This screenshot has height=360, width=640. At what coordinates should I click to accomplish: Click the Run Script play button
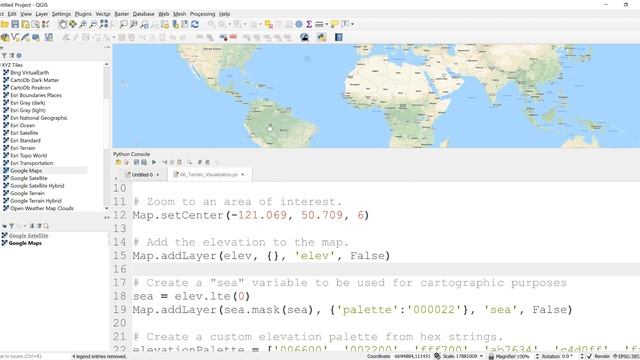pyautogui.click(x=154, y=162)
